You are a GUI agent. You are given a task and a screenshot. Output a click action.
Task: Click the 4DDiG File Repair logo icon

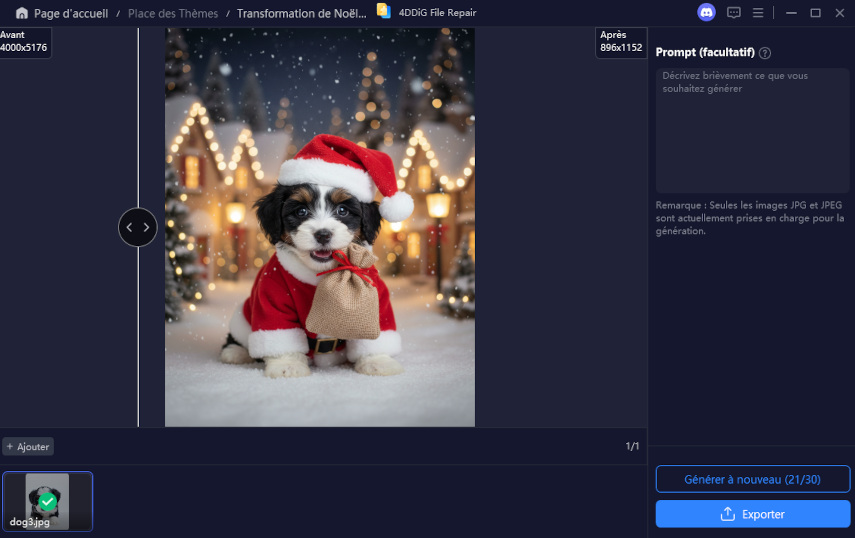tap(384, 11)
